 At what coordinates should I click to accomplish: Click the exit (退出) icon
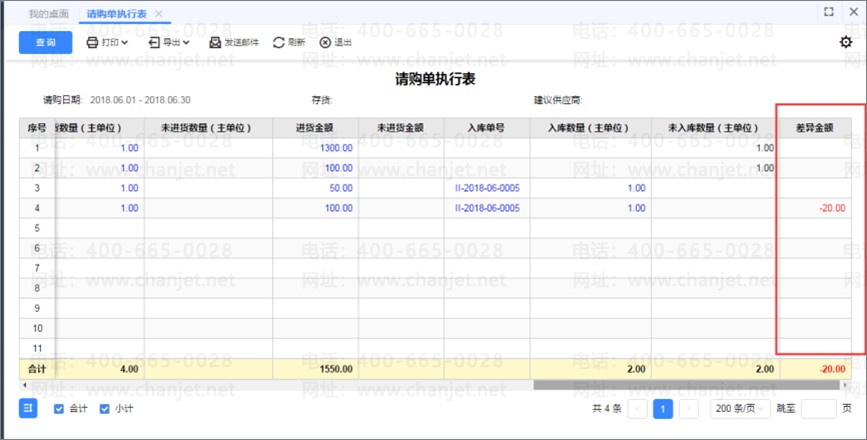[325, 43]
